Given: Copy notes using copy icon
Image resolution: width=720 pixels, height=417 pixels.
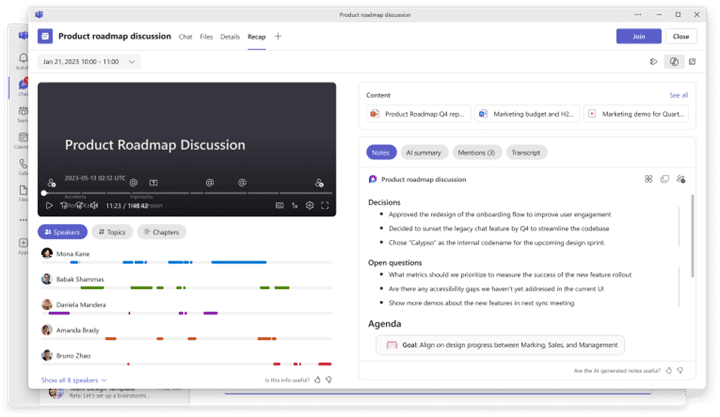Looking at the screenshot, I should click(x=664, y=179).
